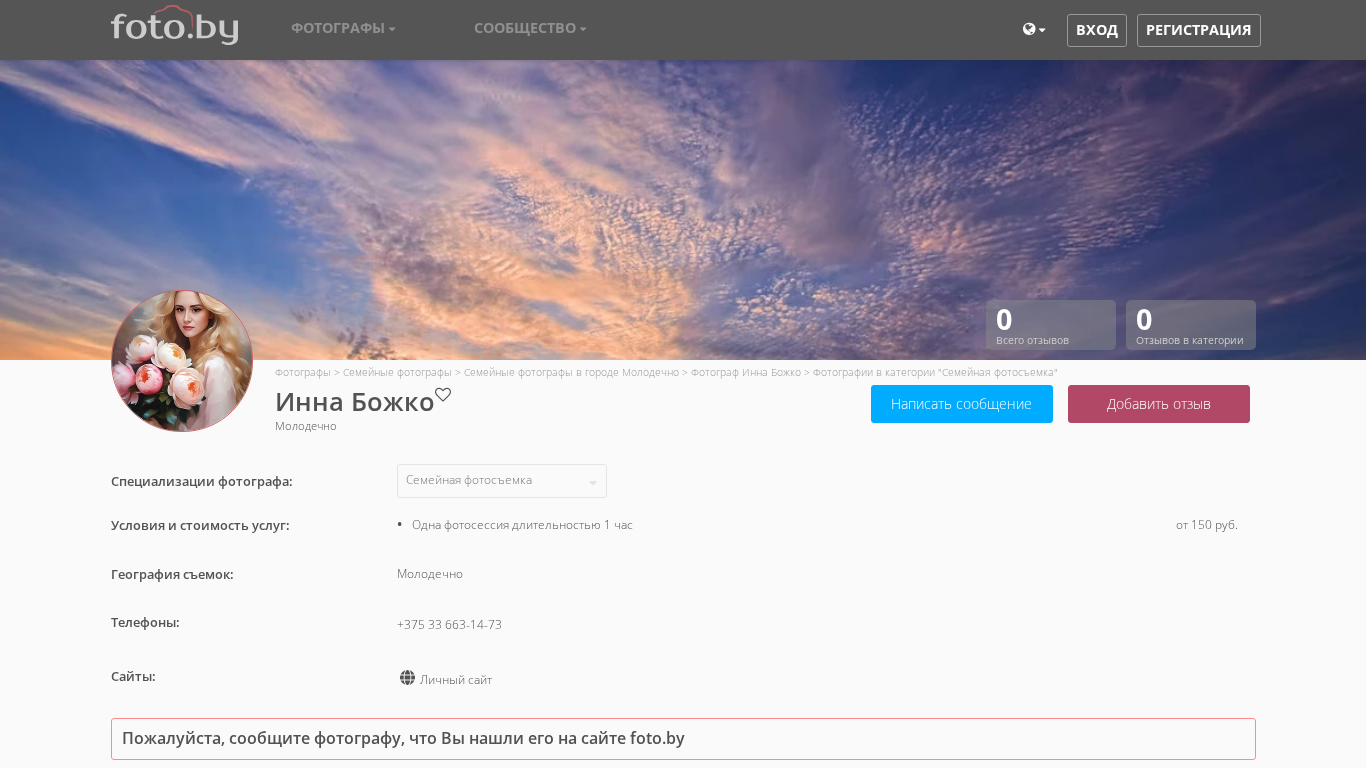This screenshot has width=1366, height=768.
Task: Open the Фотографы menu
Action: (x=343, y=28)
